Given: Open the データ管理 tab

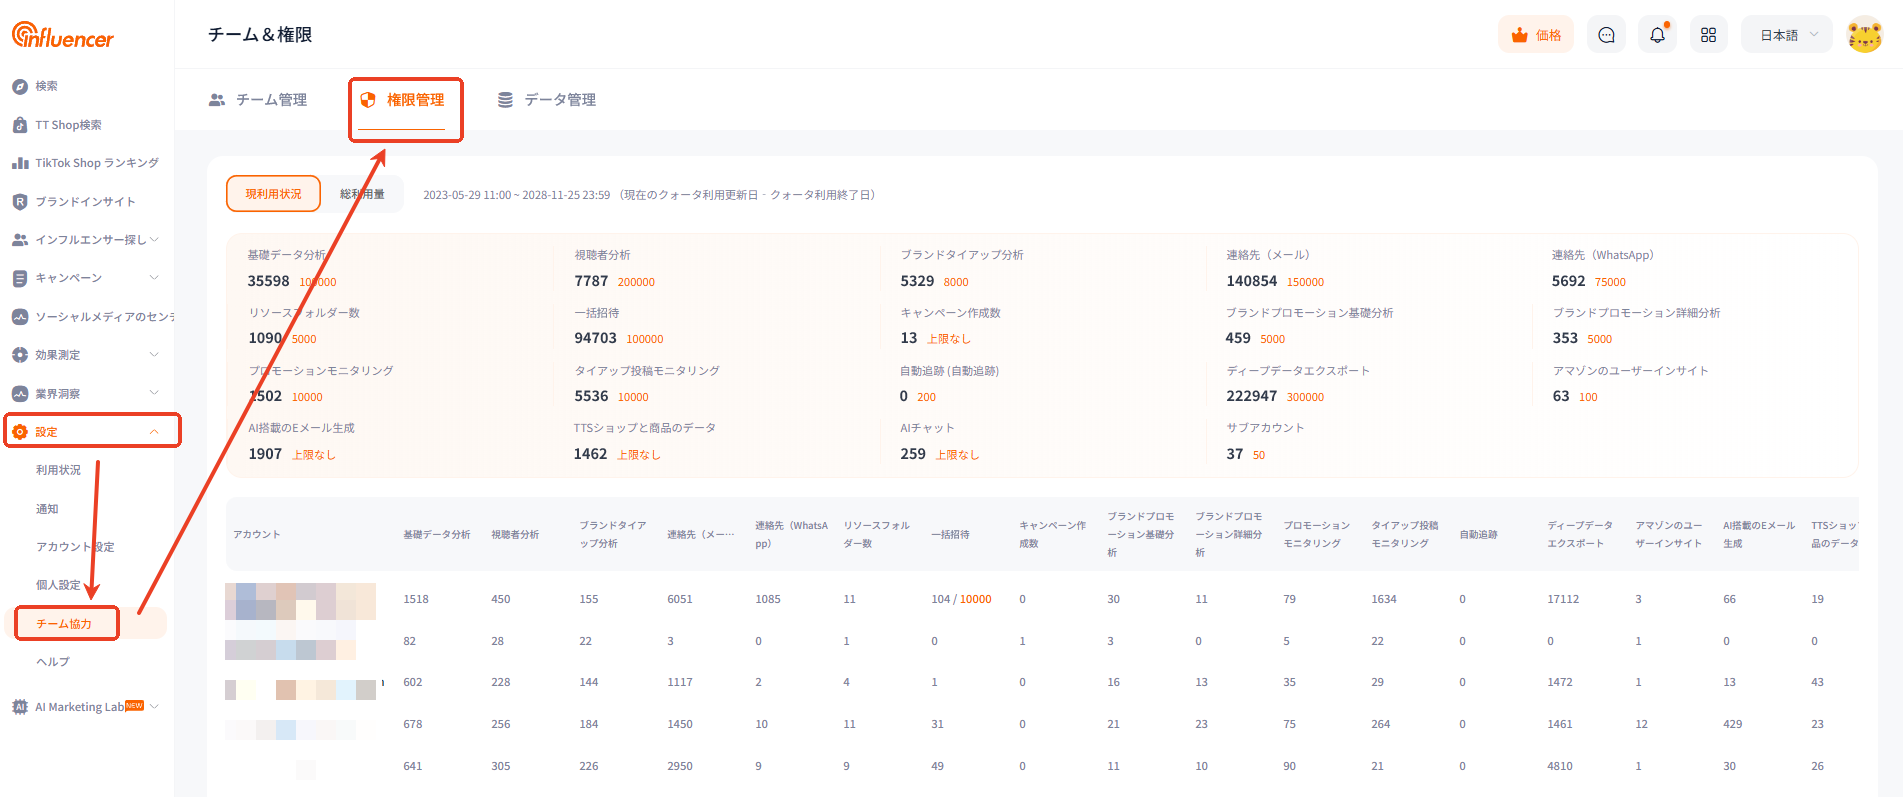Looking at the screenshot, I should [x=547, y=100].
